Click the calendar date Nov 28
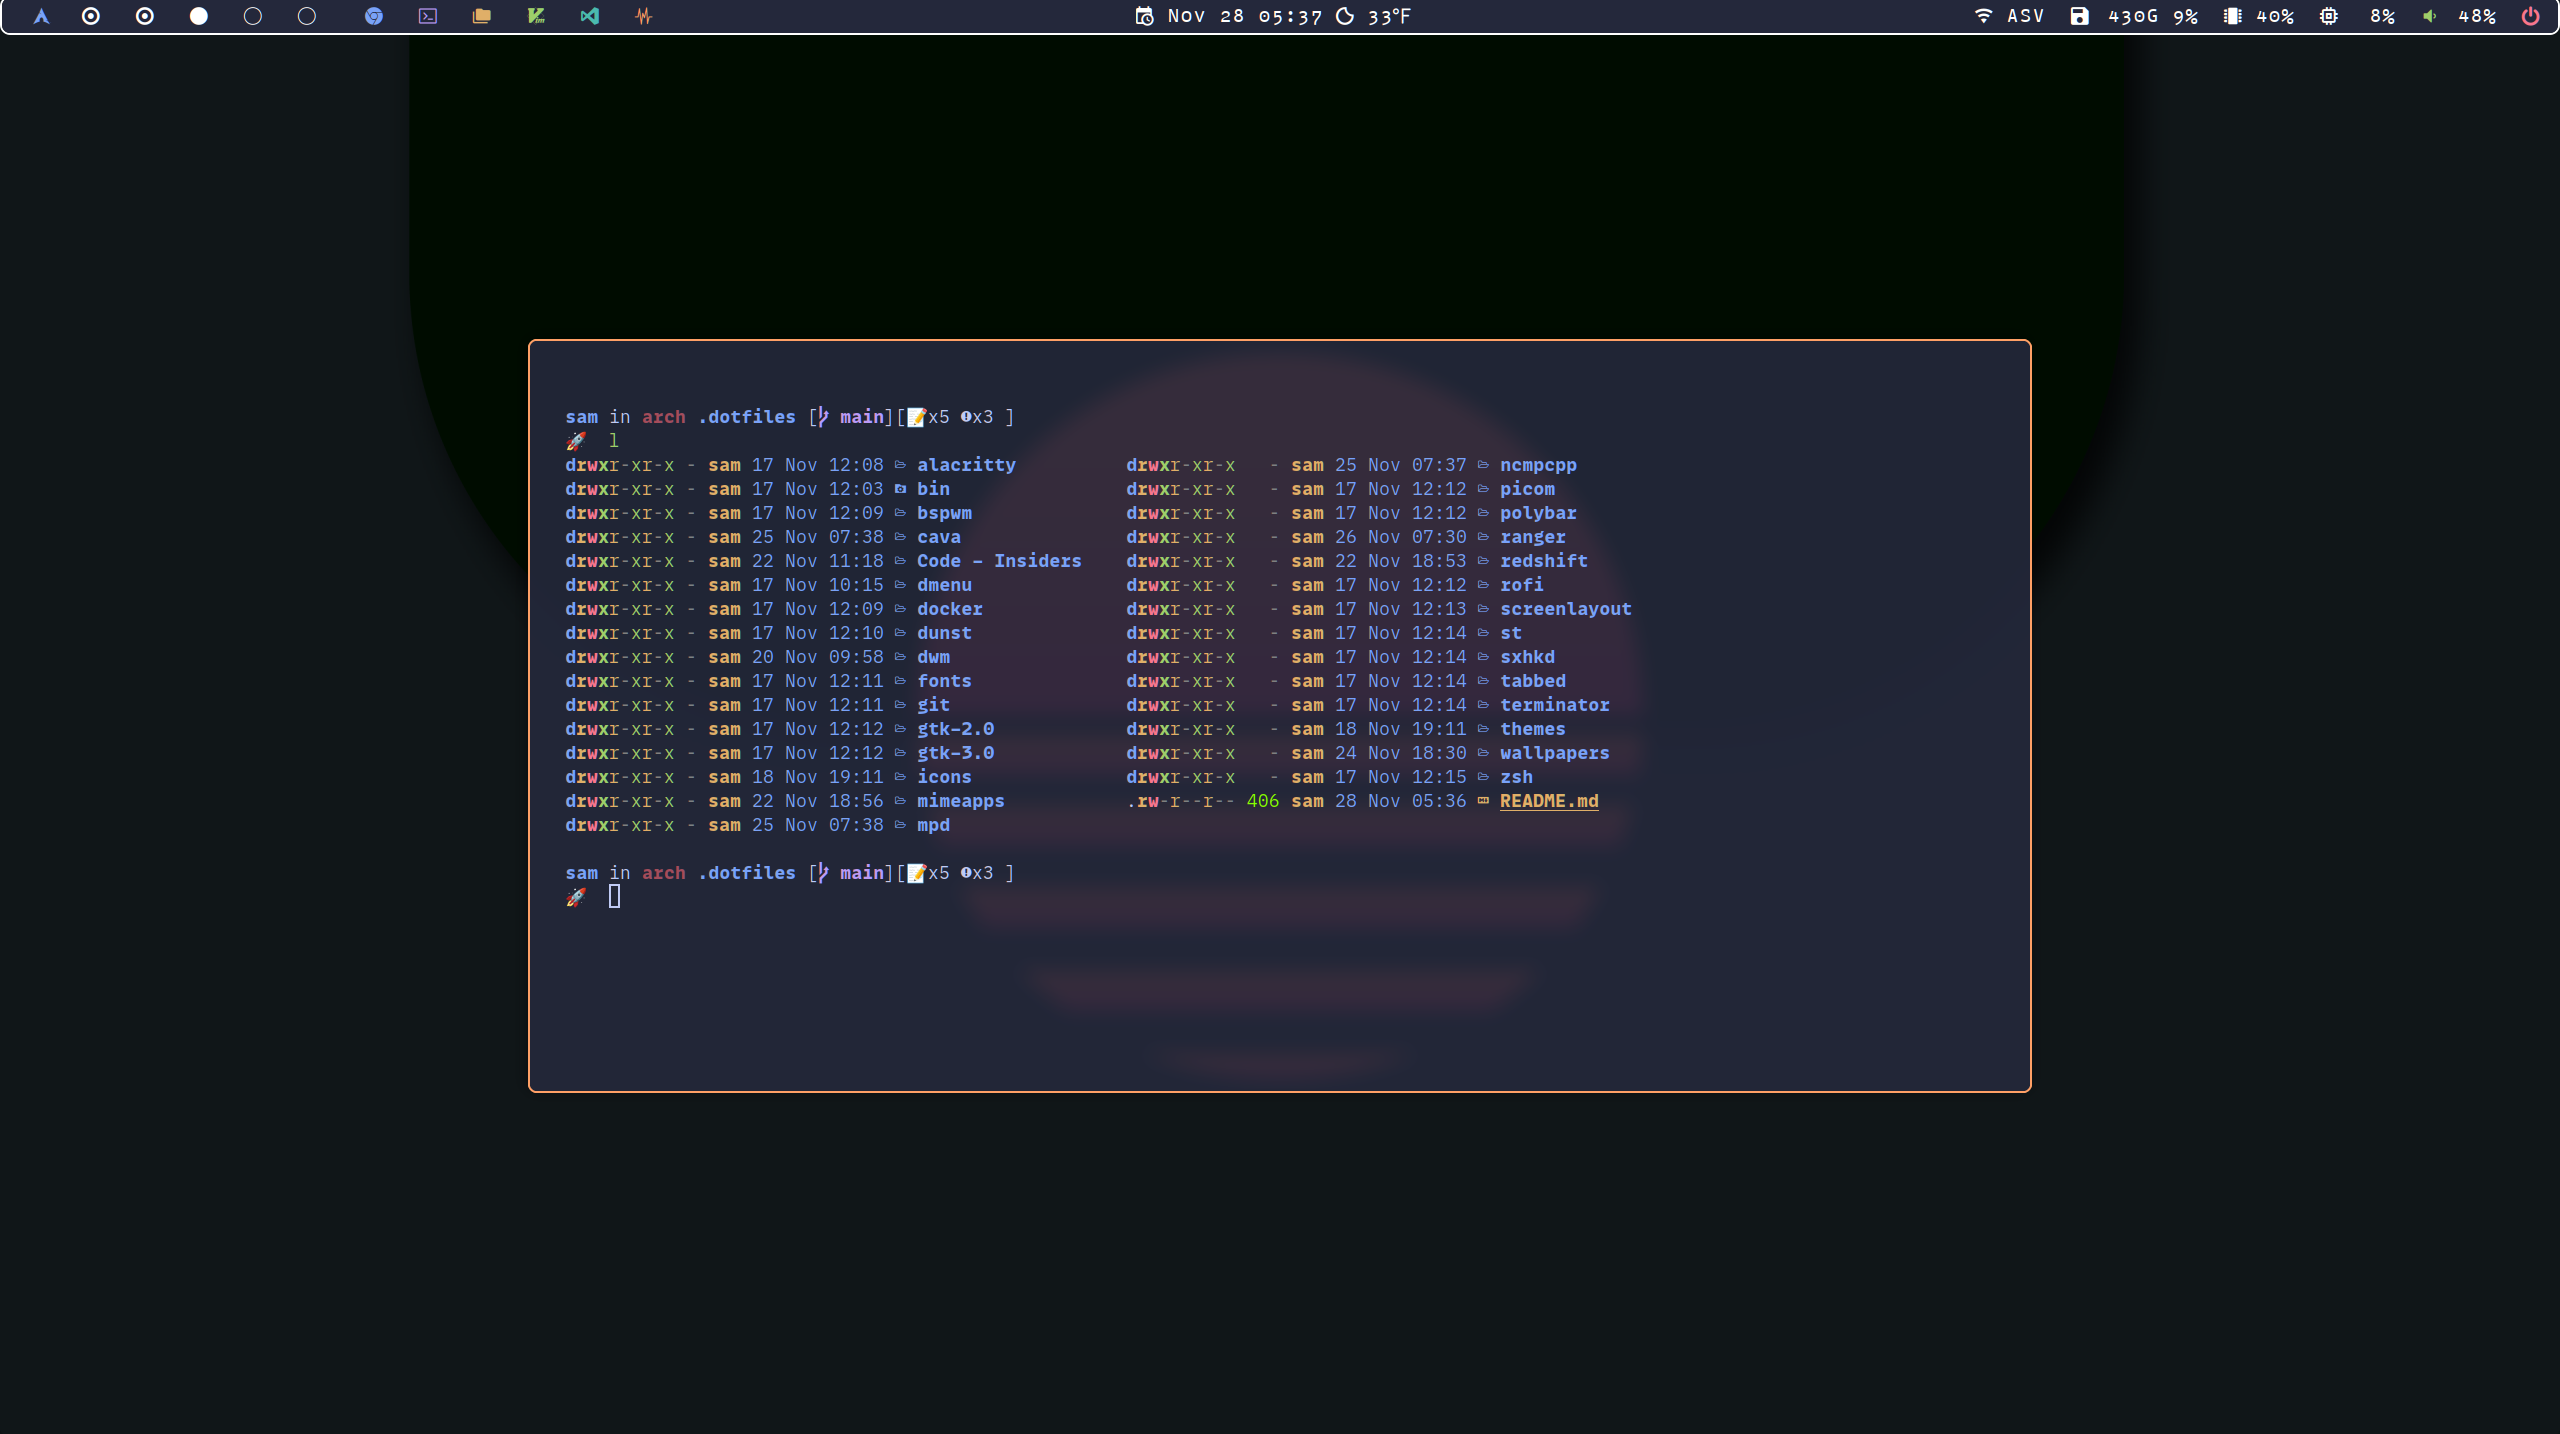This screenshot has height=1434, width=2560. pos(1205,16)
